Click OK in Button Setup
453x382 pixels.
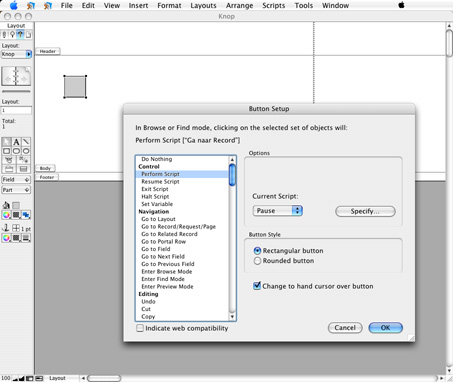pyautogui.click(x=385, y=328)
